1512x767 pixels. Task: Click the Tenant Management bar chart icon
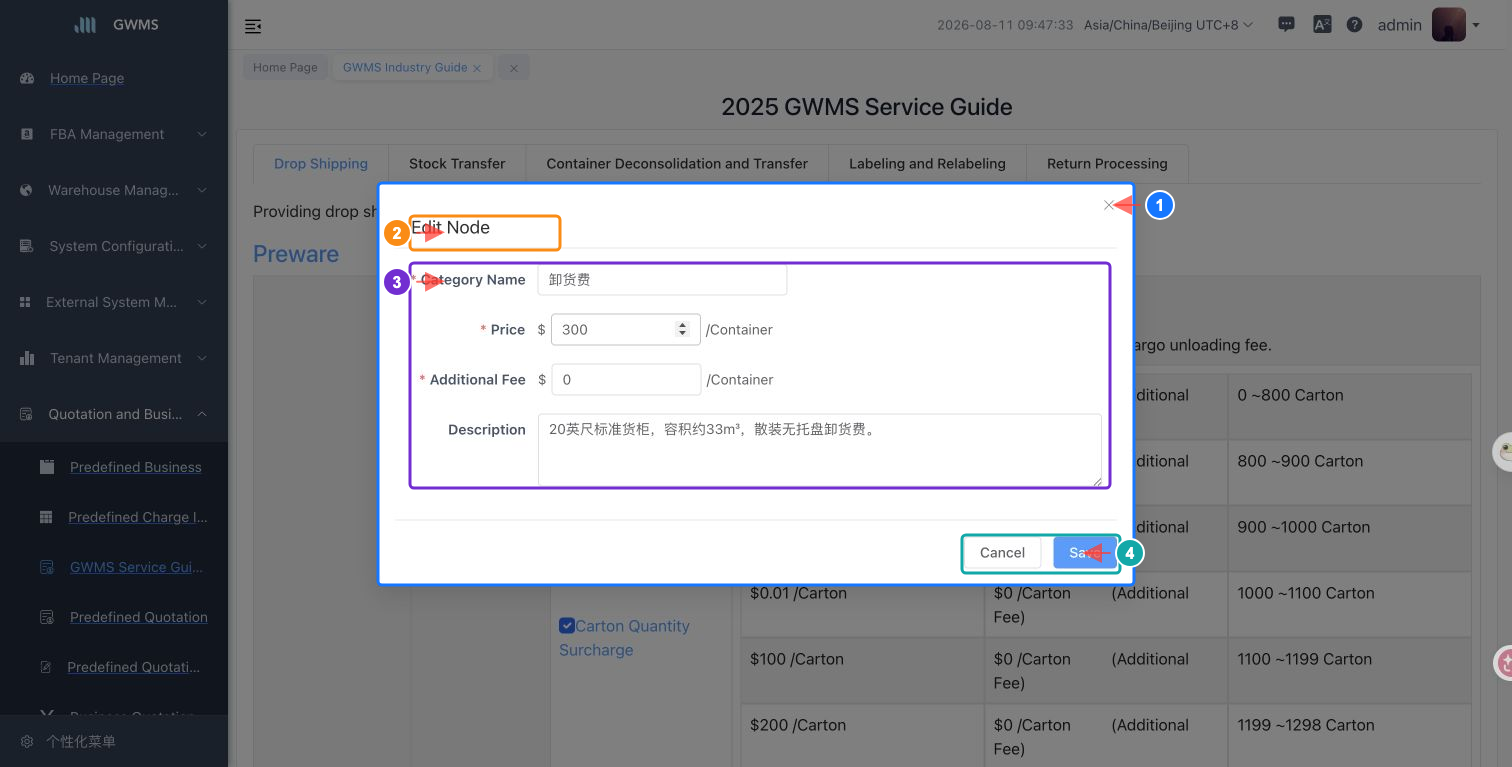[27, 358]
